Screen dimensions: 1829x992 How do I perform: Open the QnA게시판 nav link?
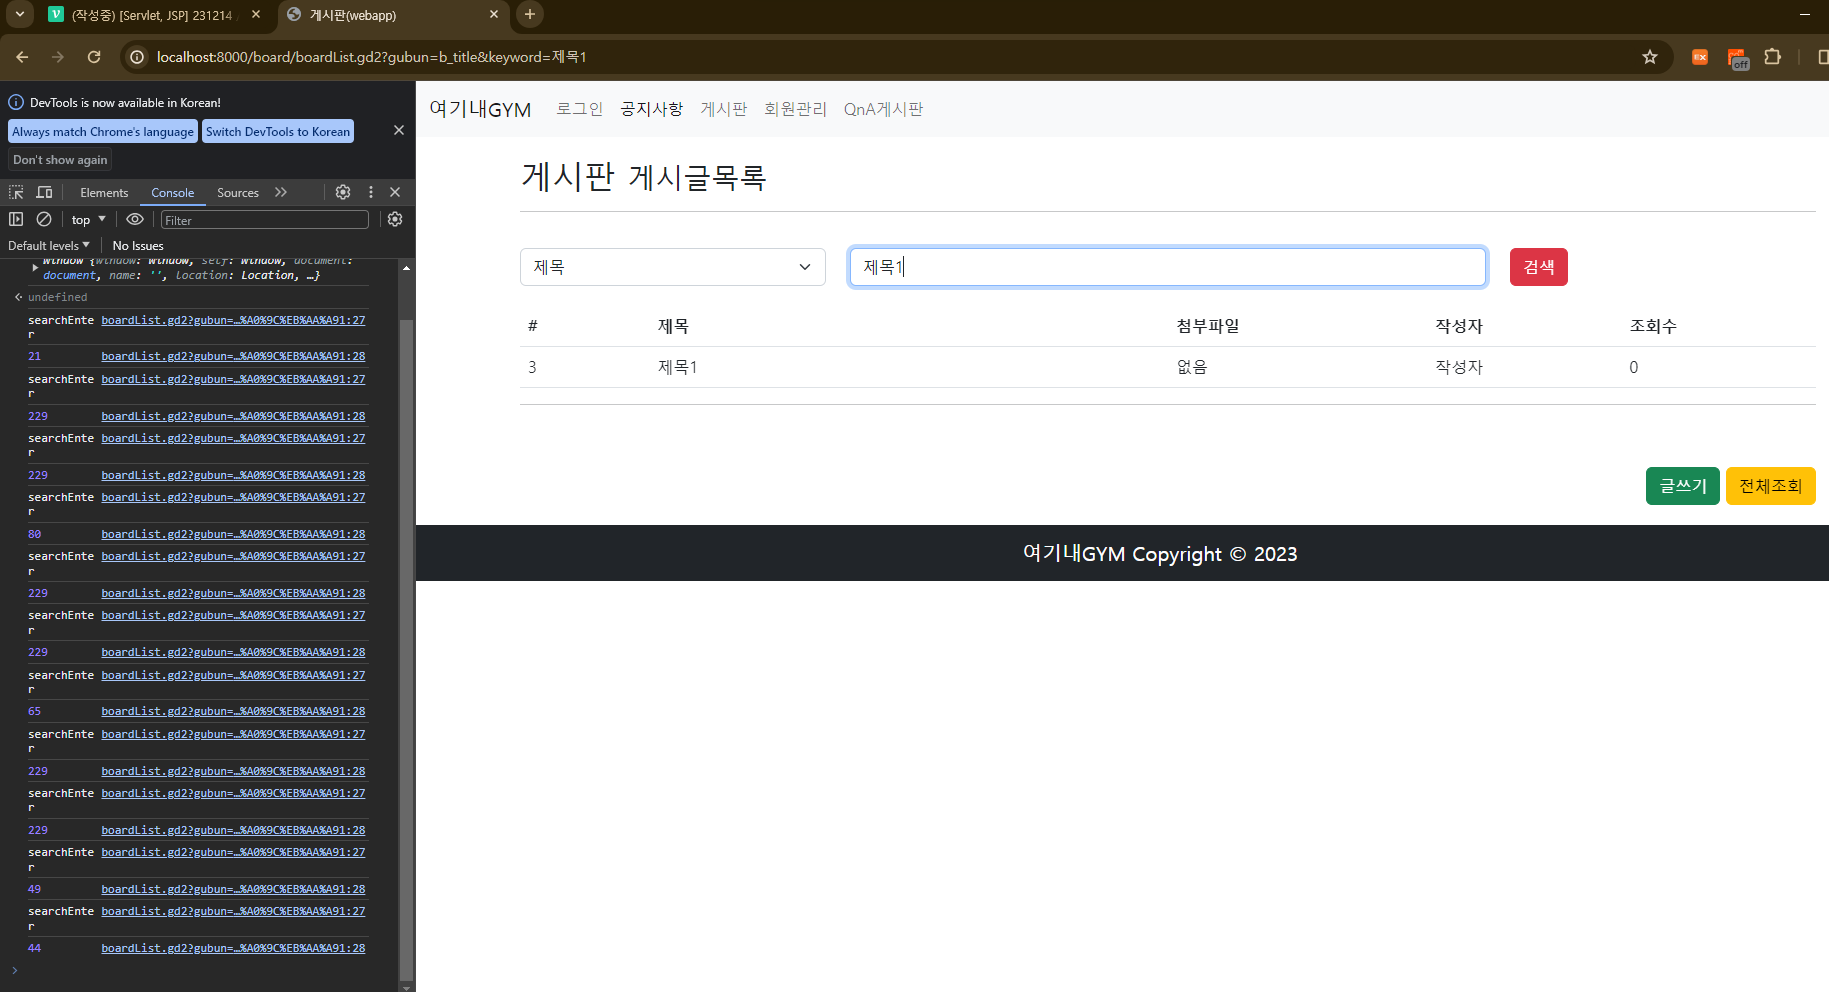click(884, 109)
